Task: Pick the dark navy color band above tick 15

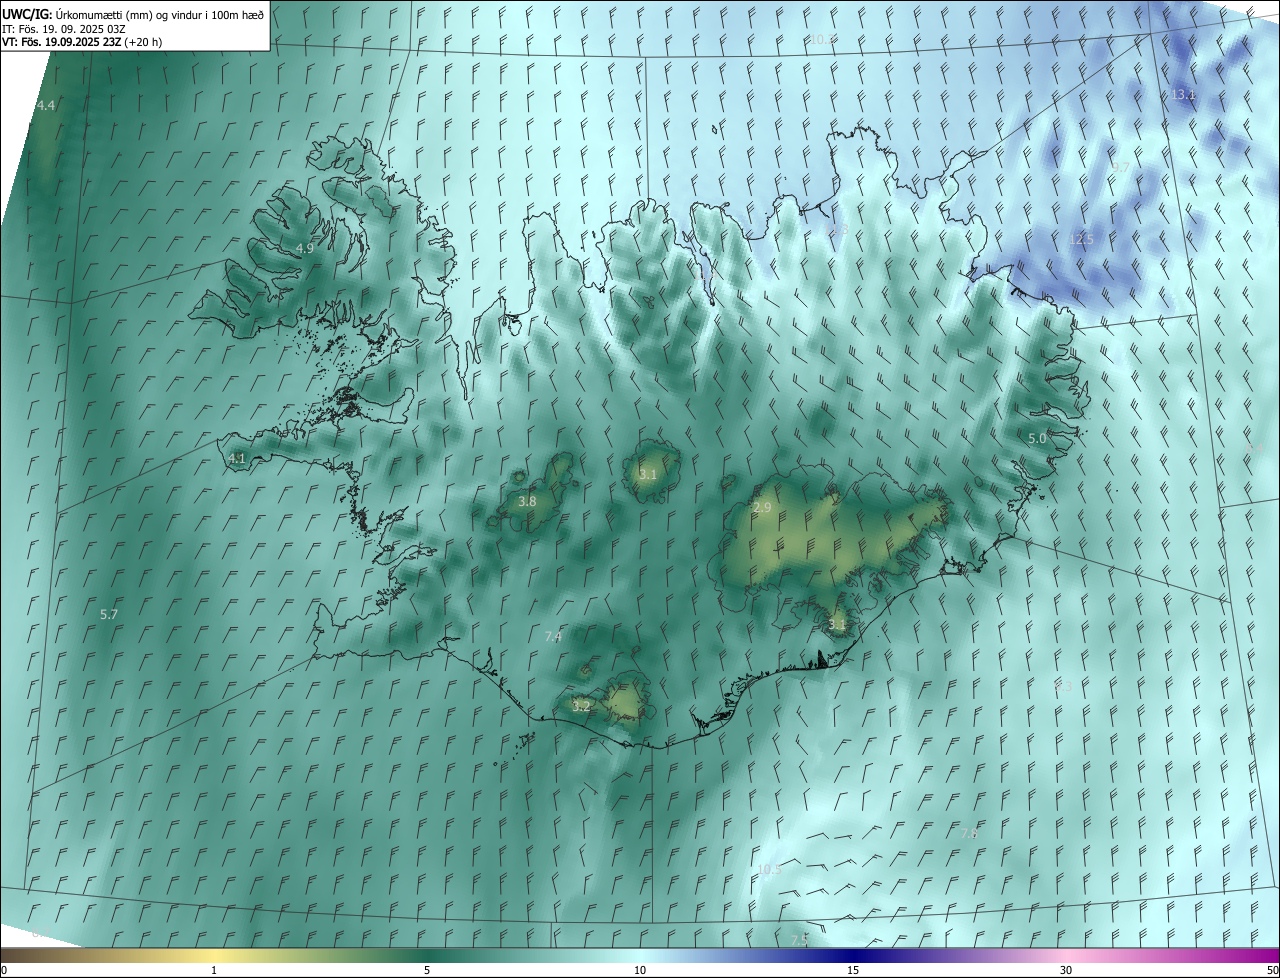Action: coord(853,955)
